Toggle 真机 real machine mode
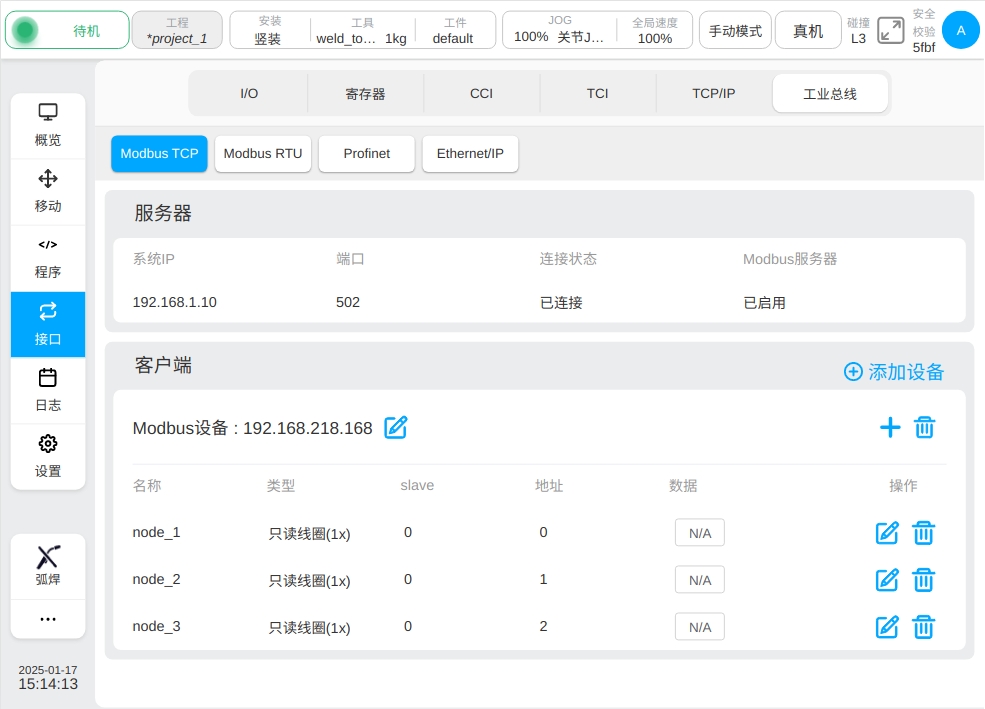This screenshot has height=709, width=985. point(808,31)
